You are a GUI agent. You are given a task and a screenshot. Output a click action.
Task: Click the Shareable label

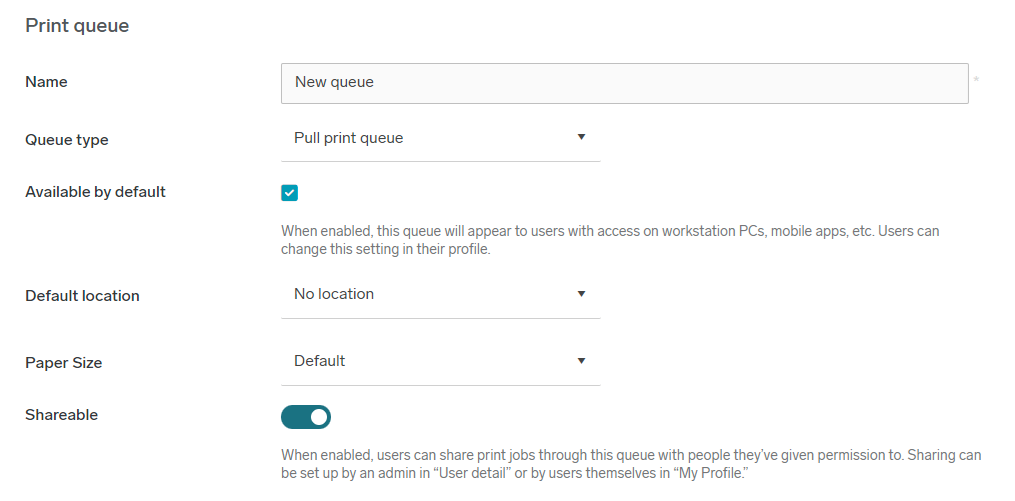coord(61,415)
